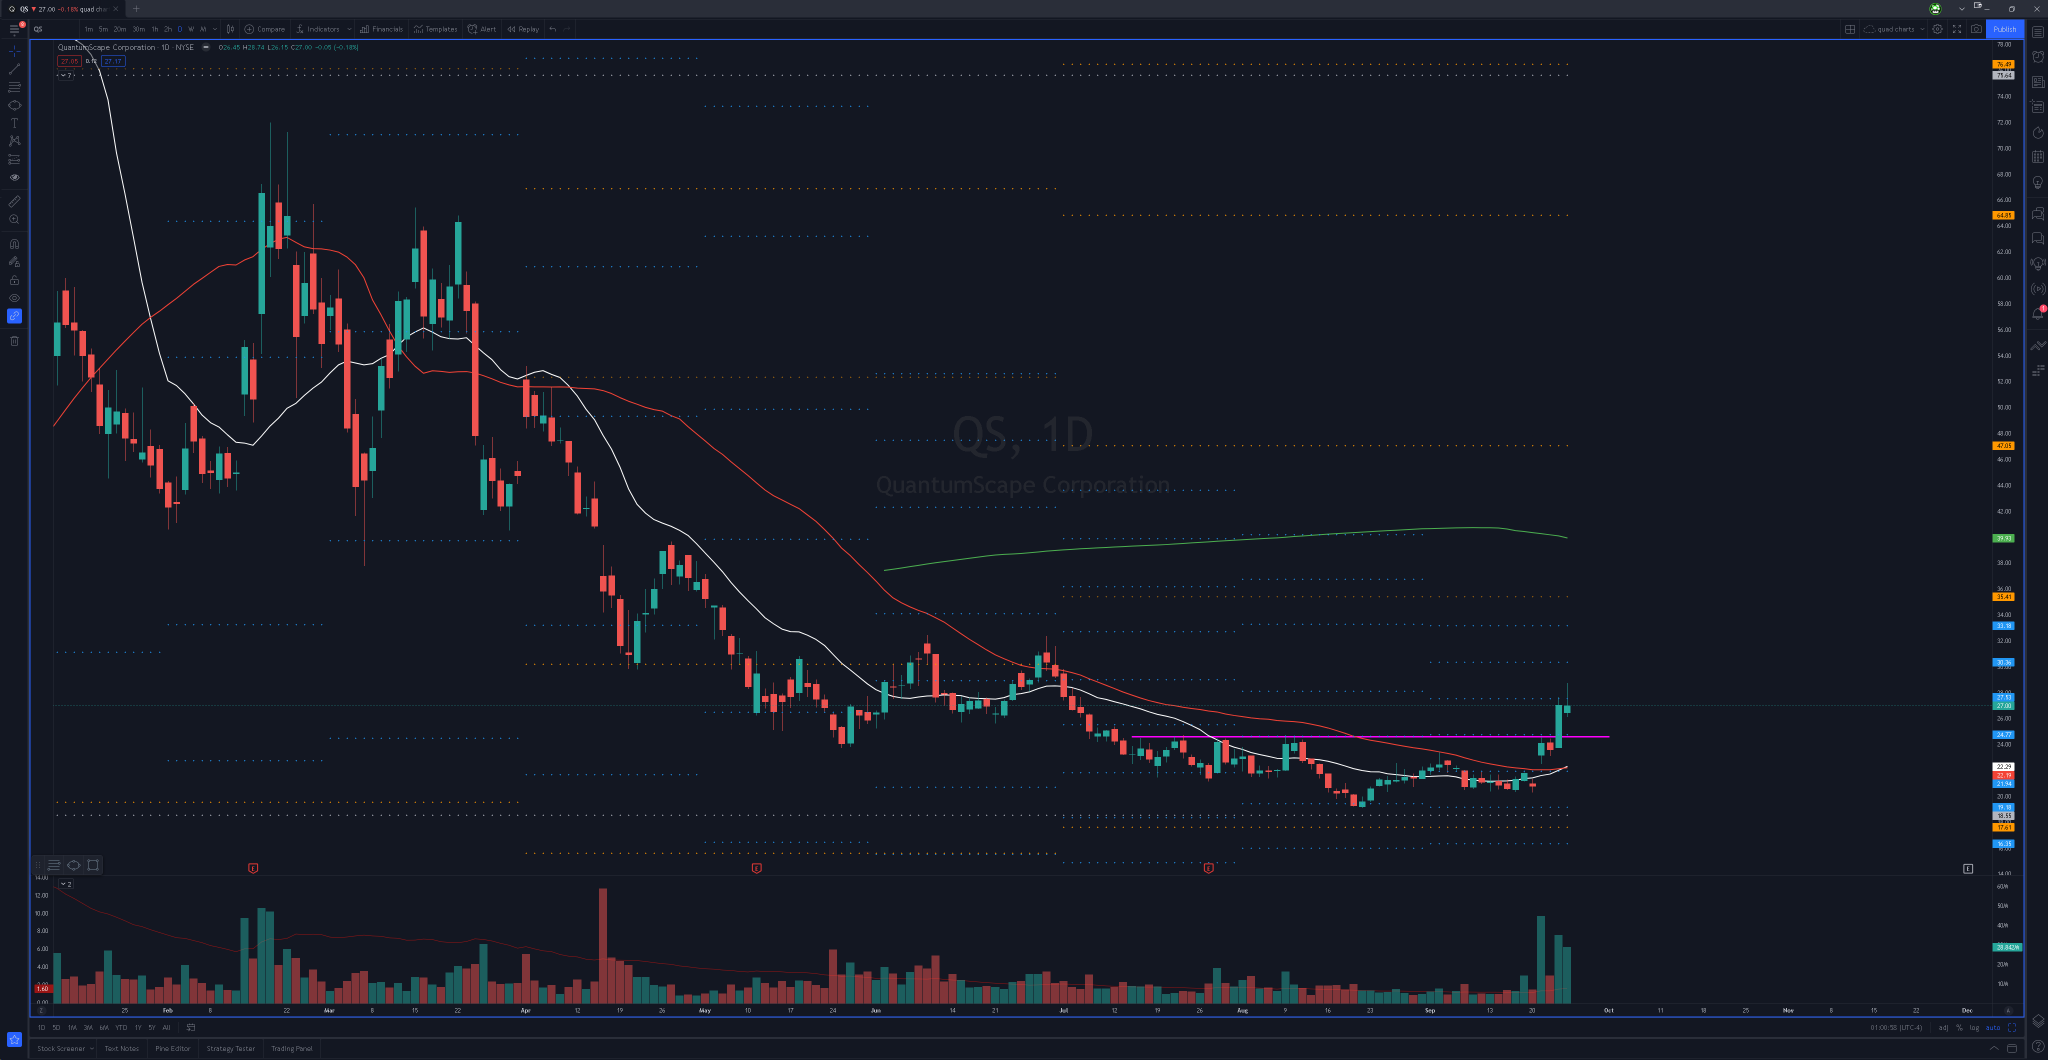Select the YTD date range
Screen dimensions: 2048x1060
[121, 1027]
